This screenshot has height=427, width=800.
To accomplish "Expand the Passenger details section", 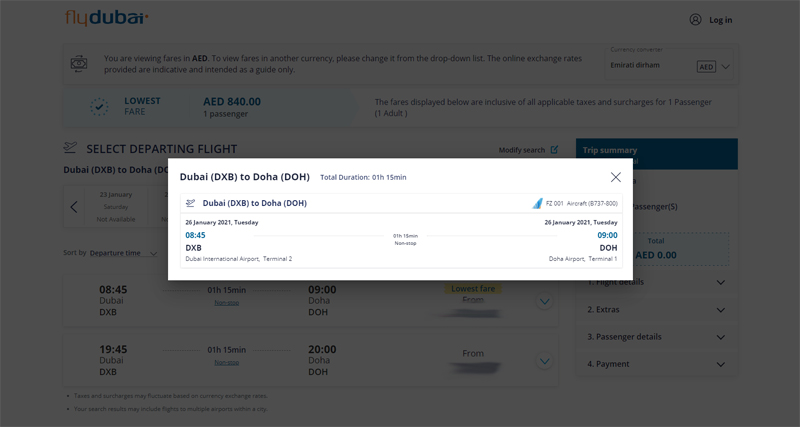I will click(721, 337).
